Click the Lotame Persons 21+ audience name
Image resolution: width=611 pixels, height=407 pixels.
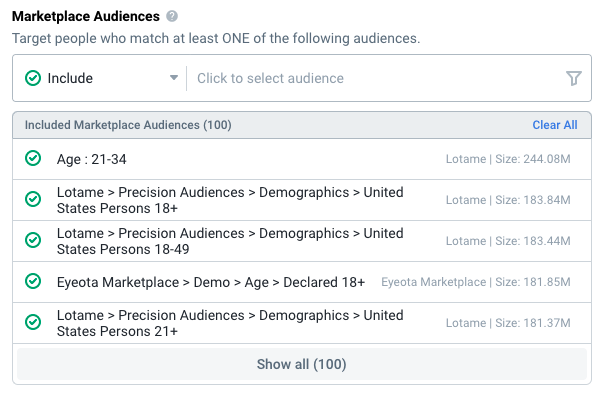pyautogui.click(x=230, y=323)
